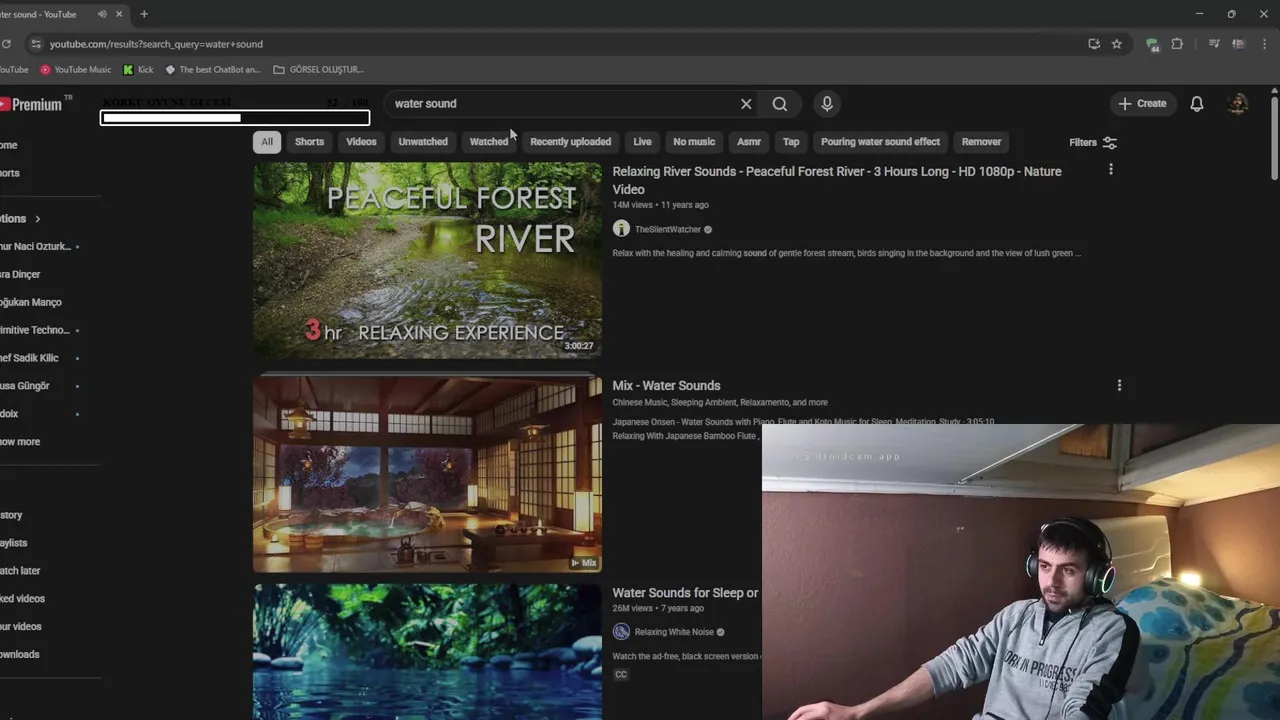The image size is (1280, 720).
Task: Click the water sound search field
Action: click(x=560, y=104)
